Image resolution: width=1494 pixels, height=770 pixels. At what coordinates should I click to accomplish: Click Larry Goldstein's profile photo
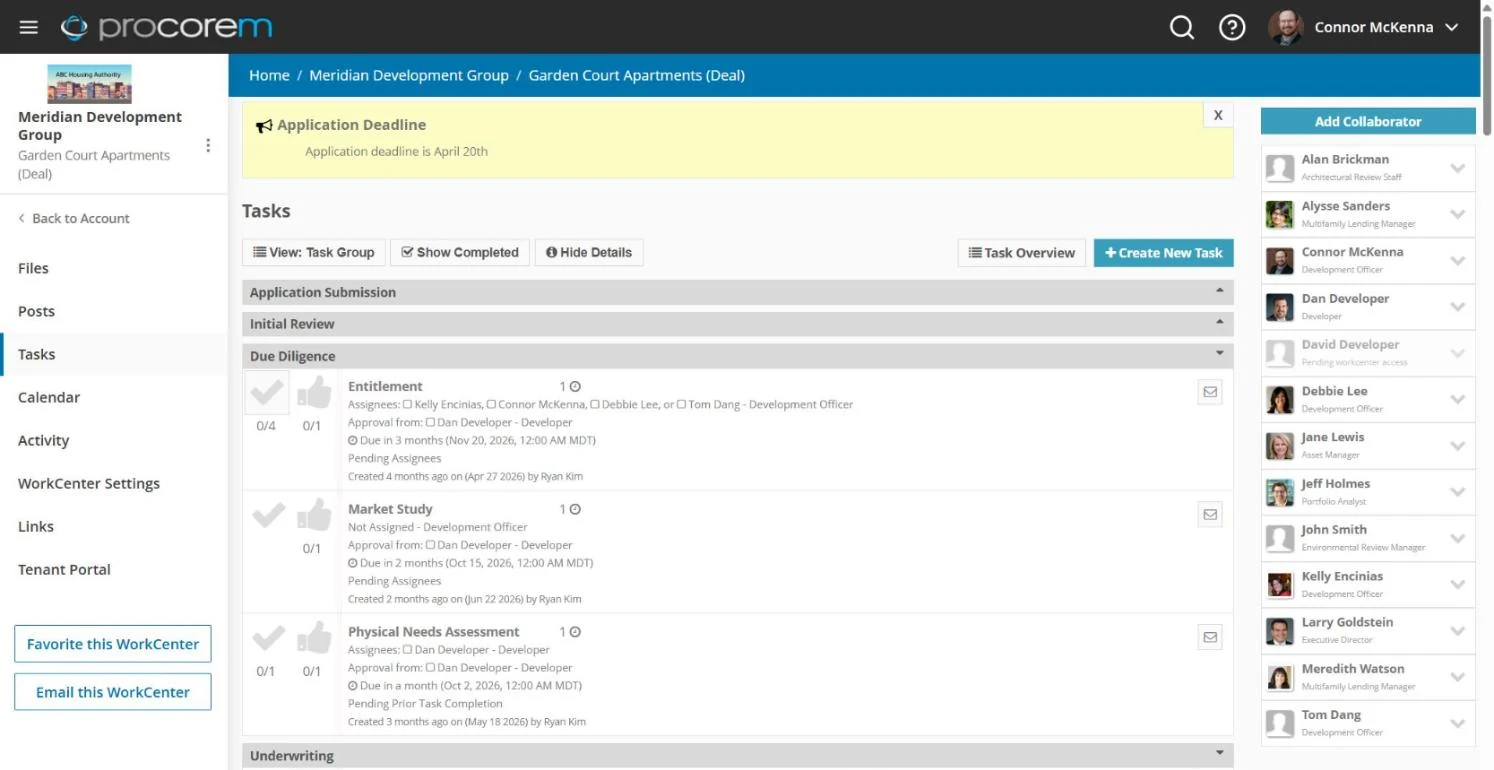pos(1279,631)
